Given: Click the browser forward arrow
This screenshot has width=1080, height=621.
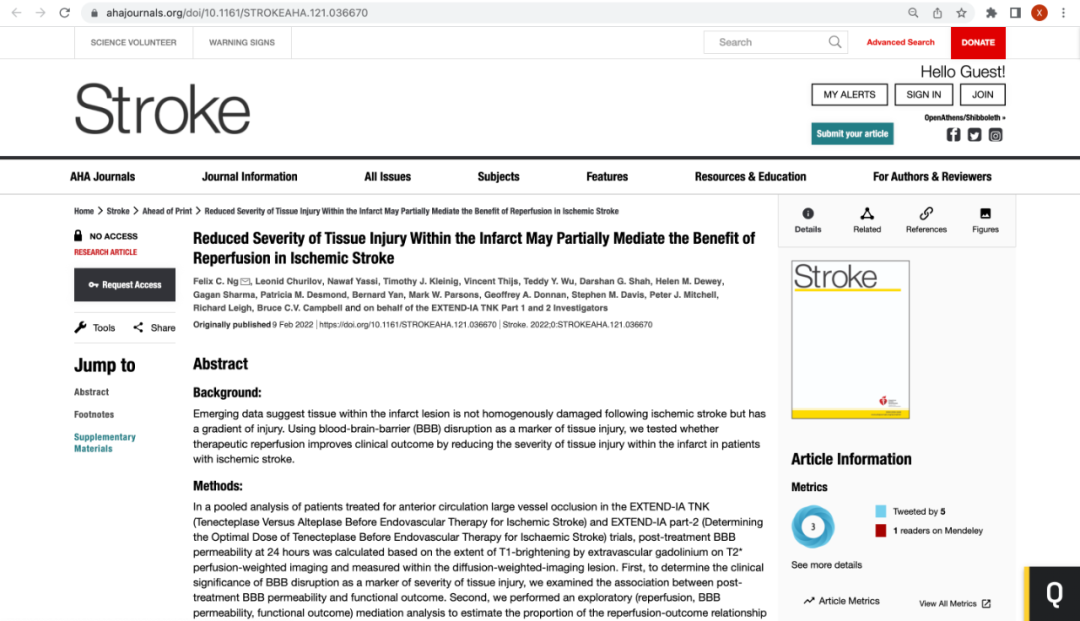Looking at the screenshot, I should click(x=41, y=12).
